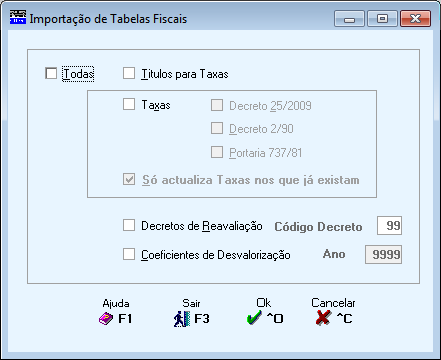Viewport: 441px width, 360px height.
Task: Minimize the Importação de Tabelas Fiscais window
Action: (x=349, y=19)
